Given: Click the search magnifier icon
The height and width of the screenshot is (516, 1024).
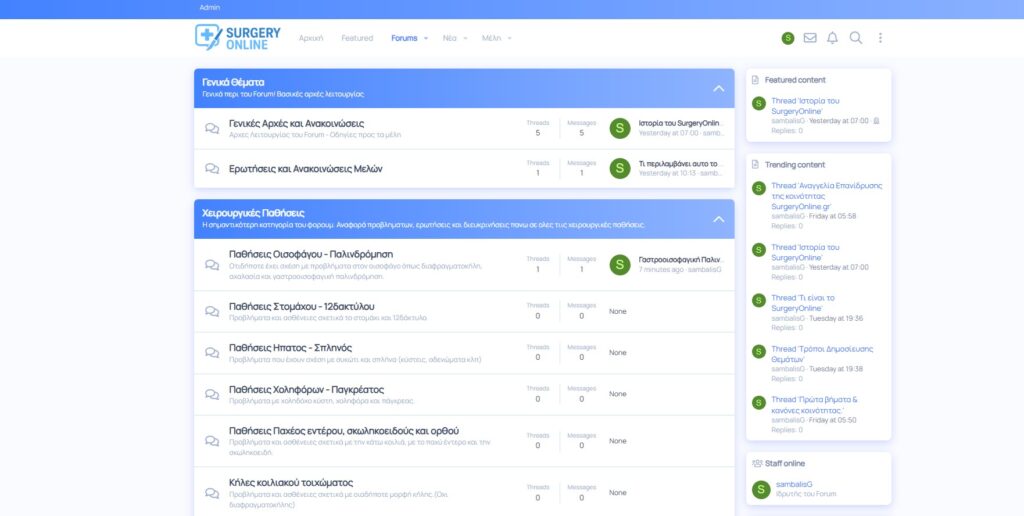Looking at the screenshot, I should point(856,38).
